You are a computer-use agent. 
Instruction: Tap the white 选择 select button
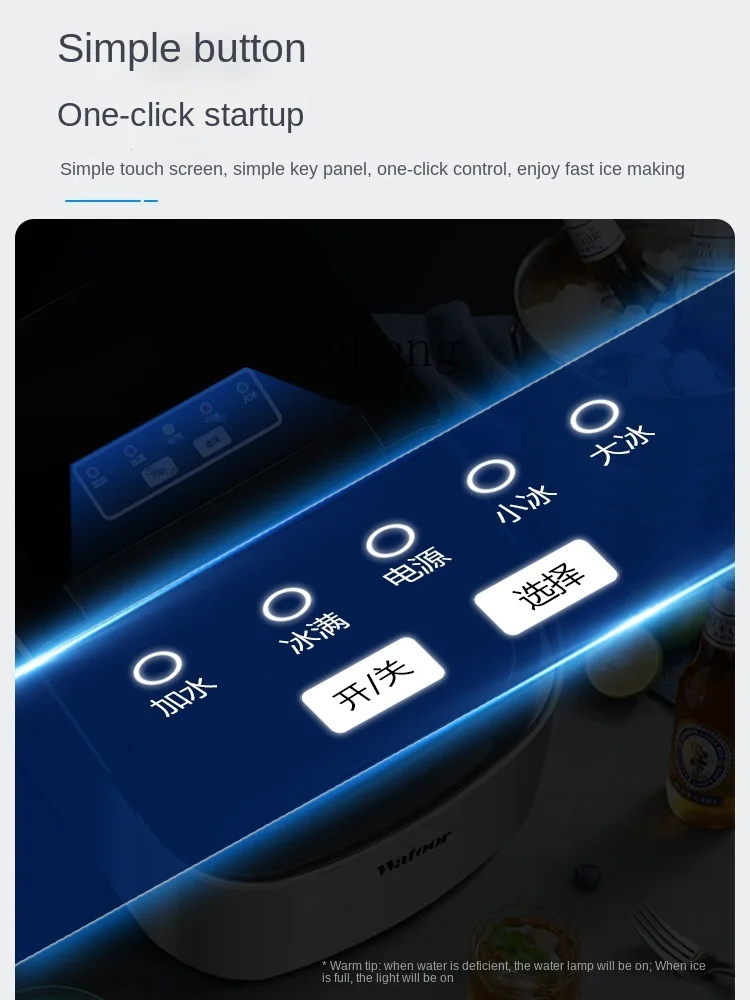(547, 587)
